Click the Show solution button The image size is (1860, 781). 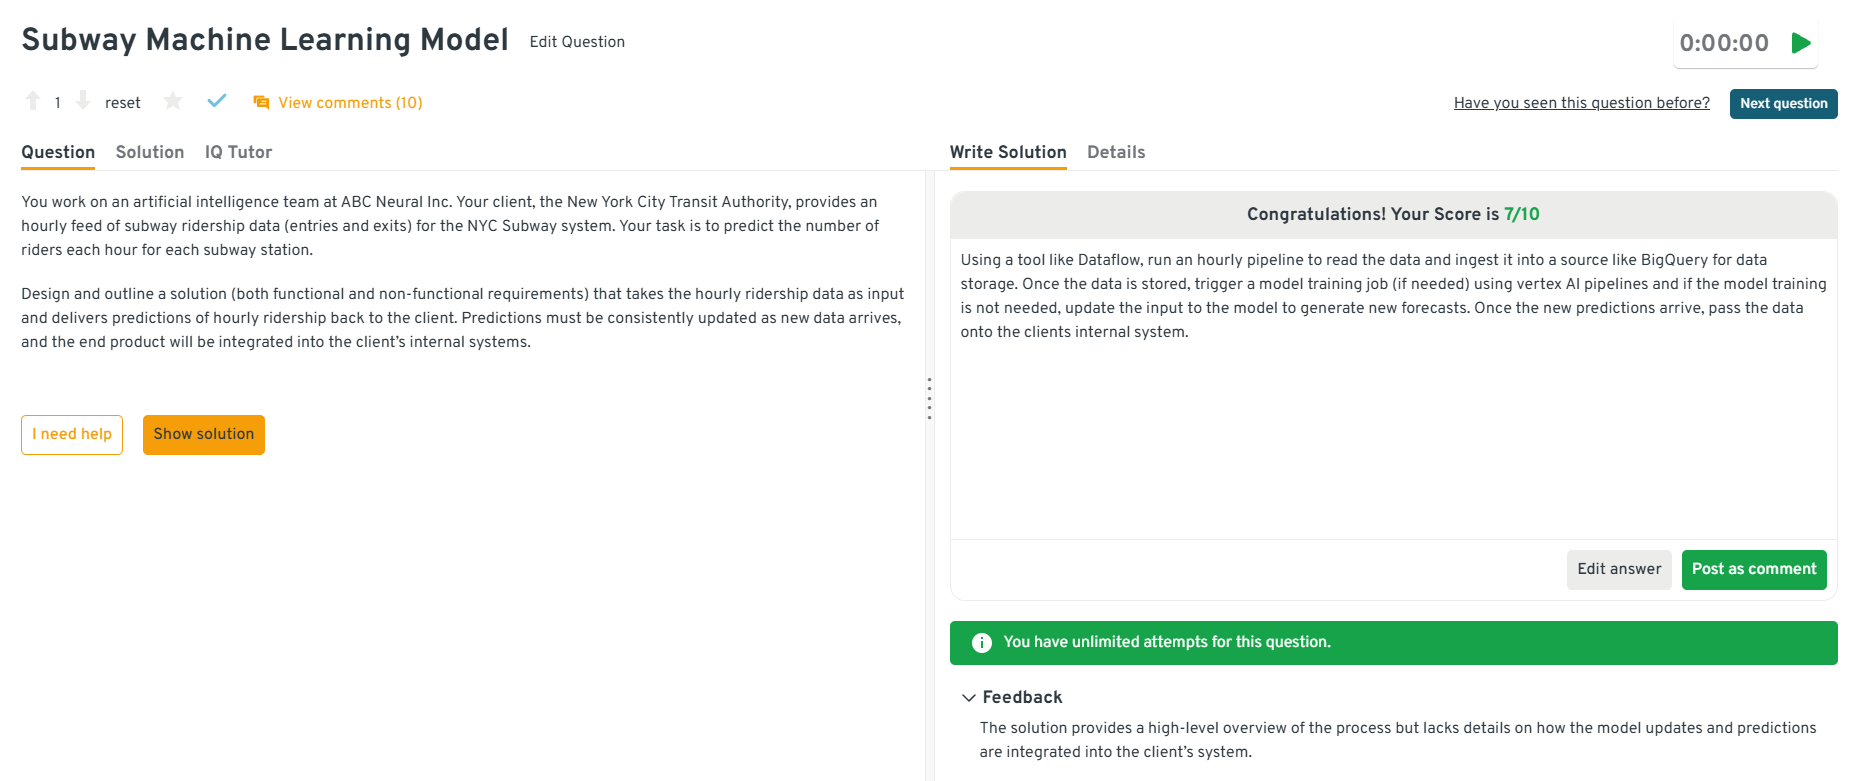pyautogui.click(x=204, y=435)
